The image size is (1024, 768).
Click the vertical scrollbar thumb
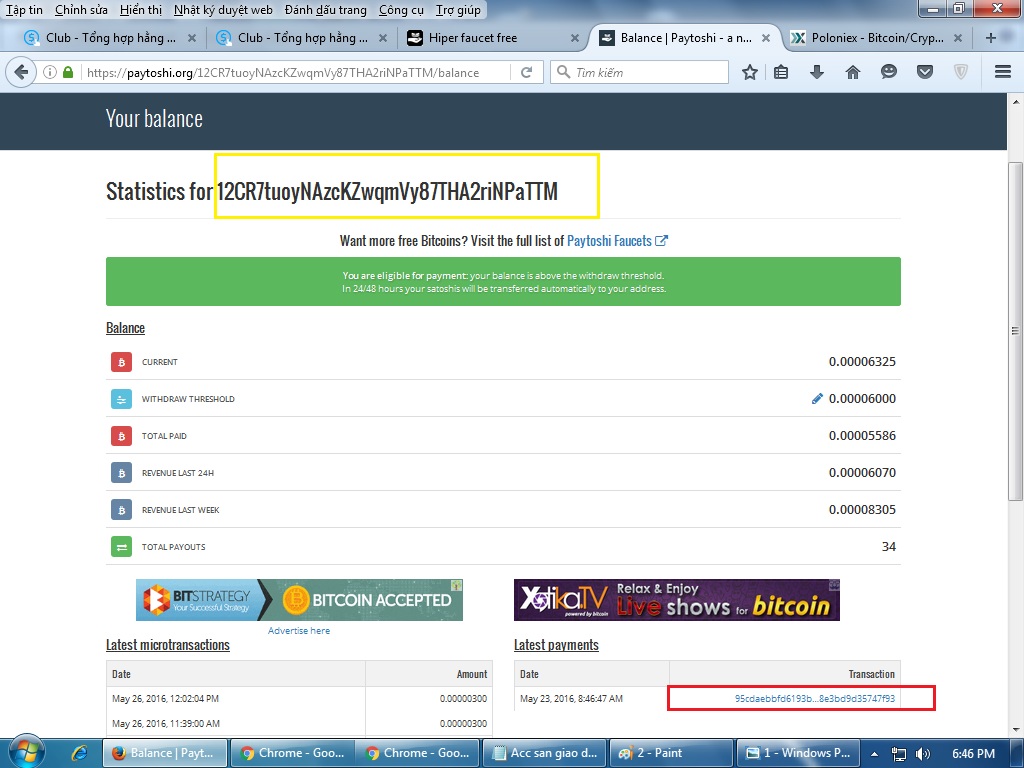pos(1016,331)
